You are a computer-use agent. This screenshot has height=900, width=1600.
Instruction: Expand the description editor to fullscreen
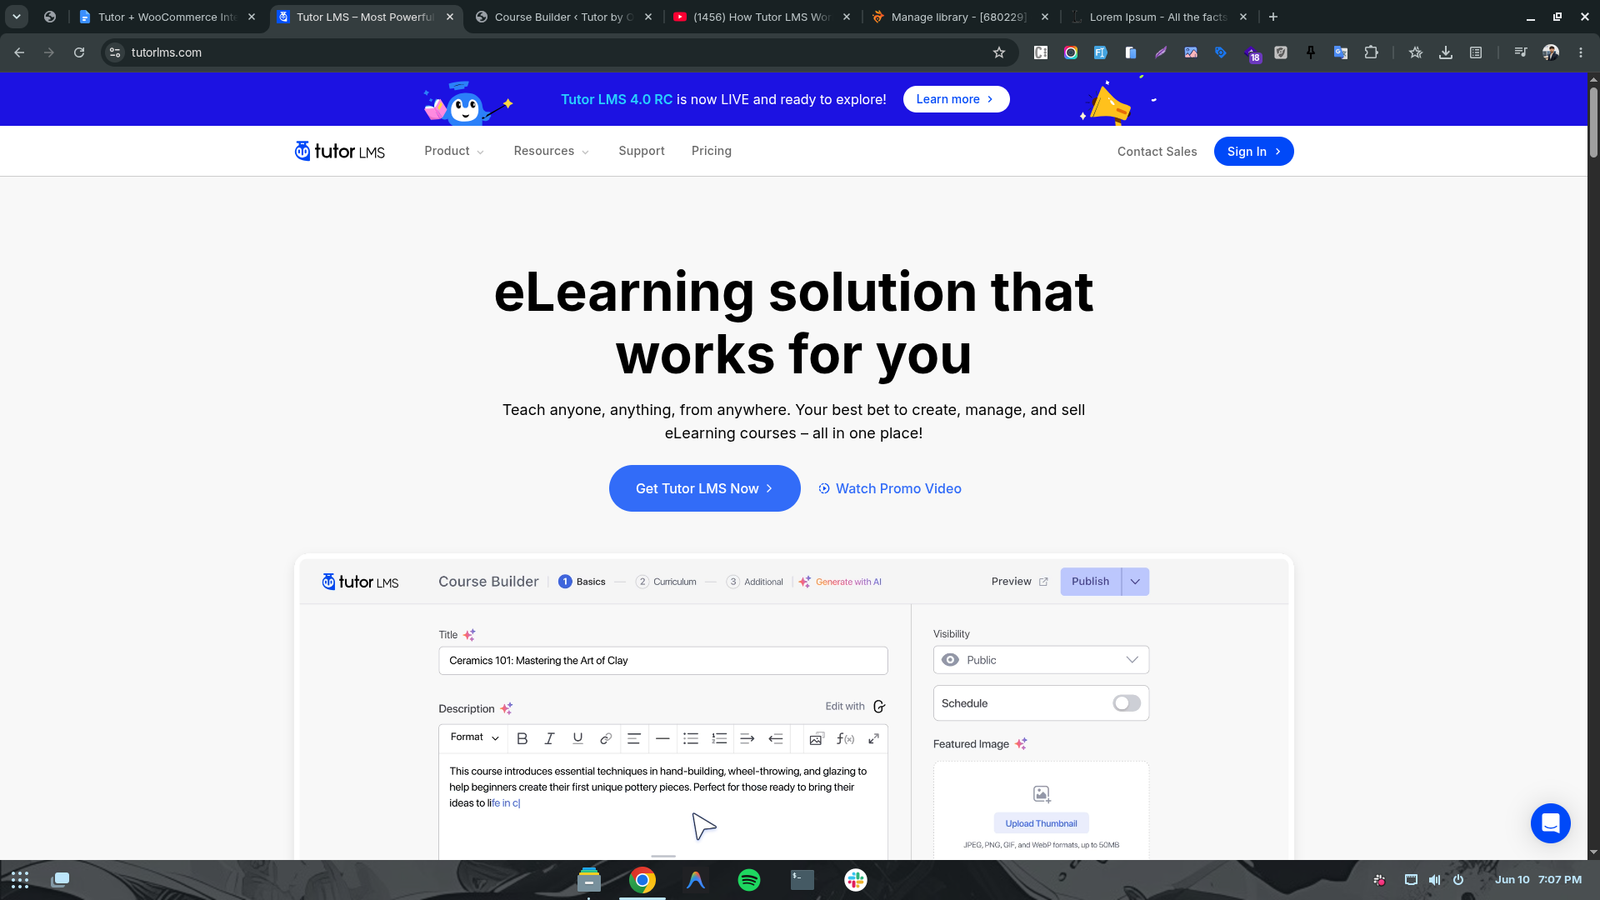873,738
